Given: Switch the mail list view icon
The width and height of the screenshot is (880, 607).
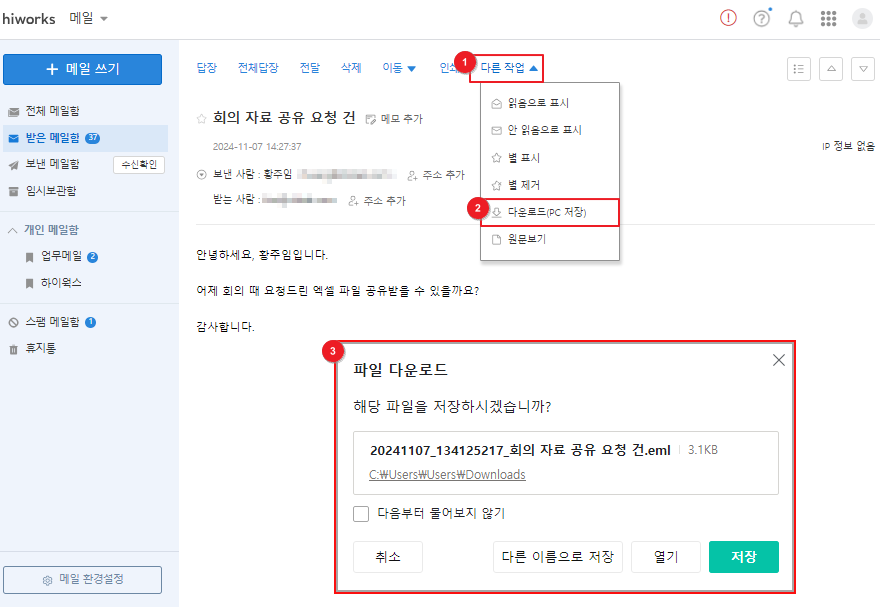Looking at the screenshot, I should click(x=799, y=69).
